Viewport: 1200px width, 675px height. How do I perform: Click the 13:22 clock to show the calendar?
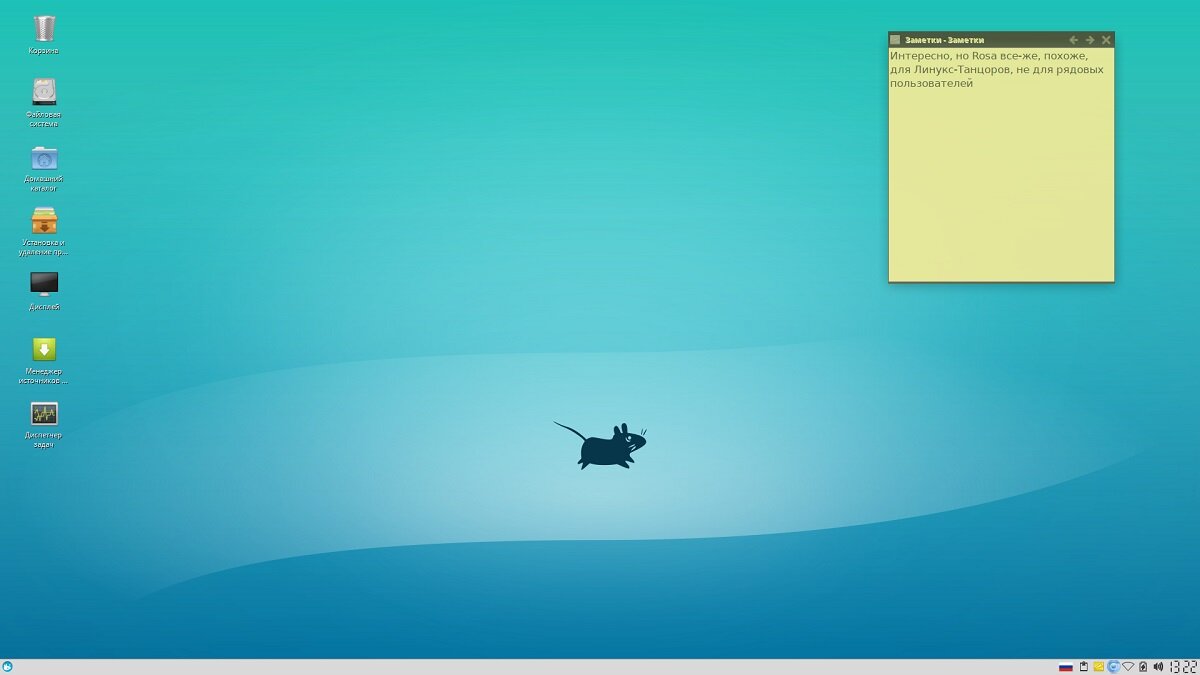[x=1182, y=666]
